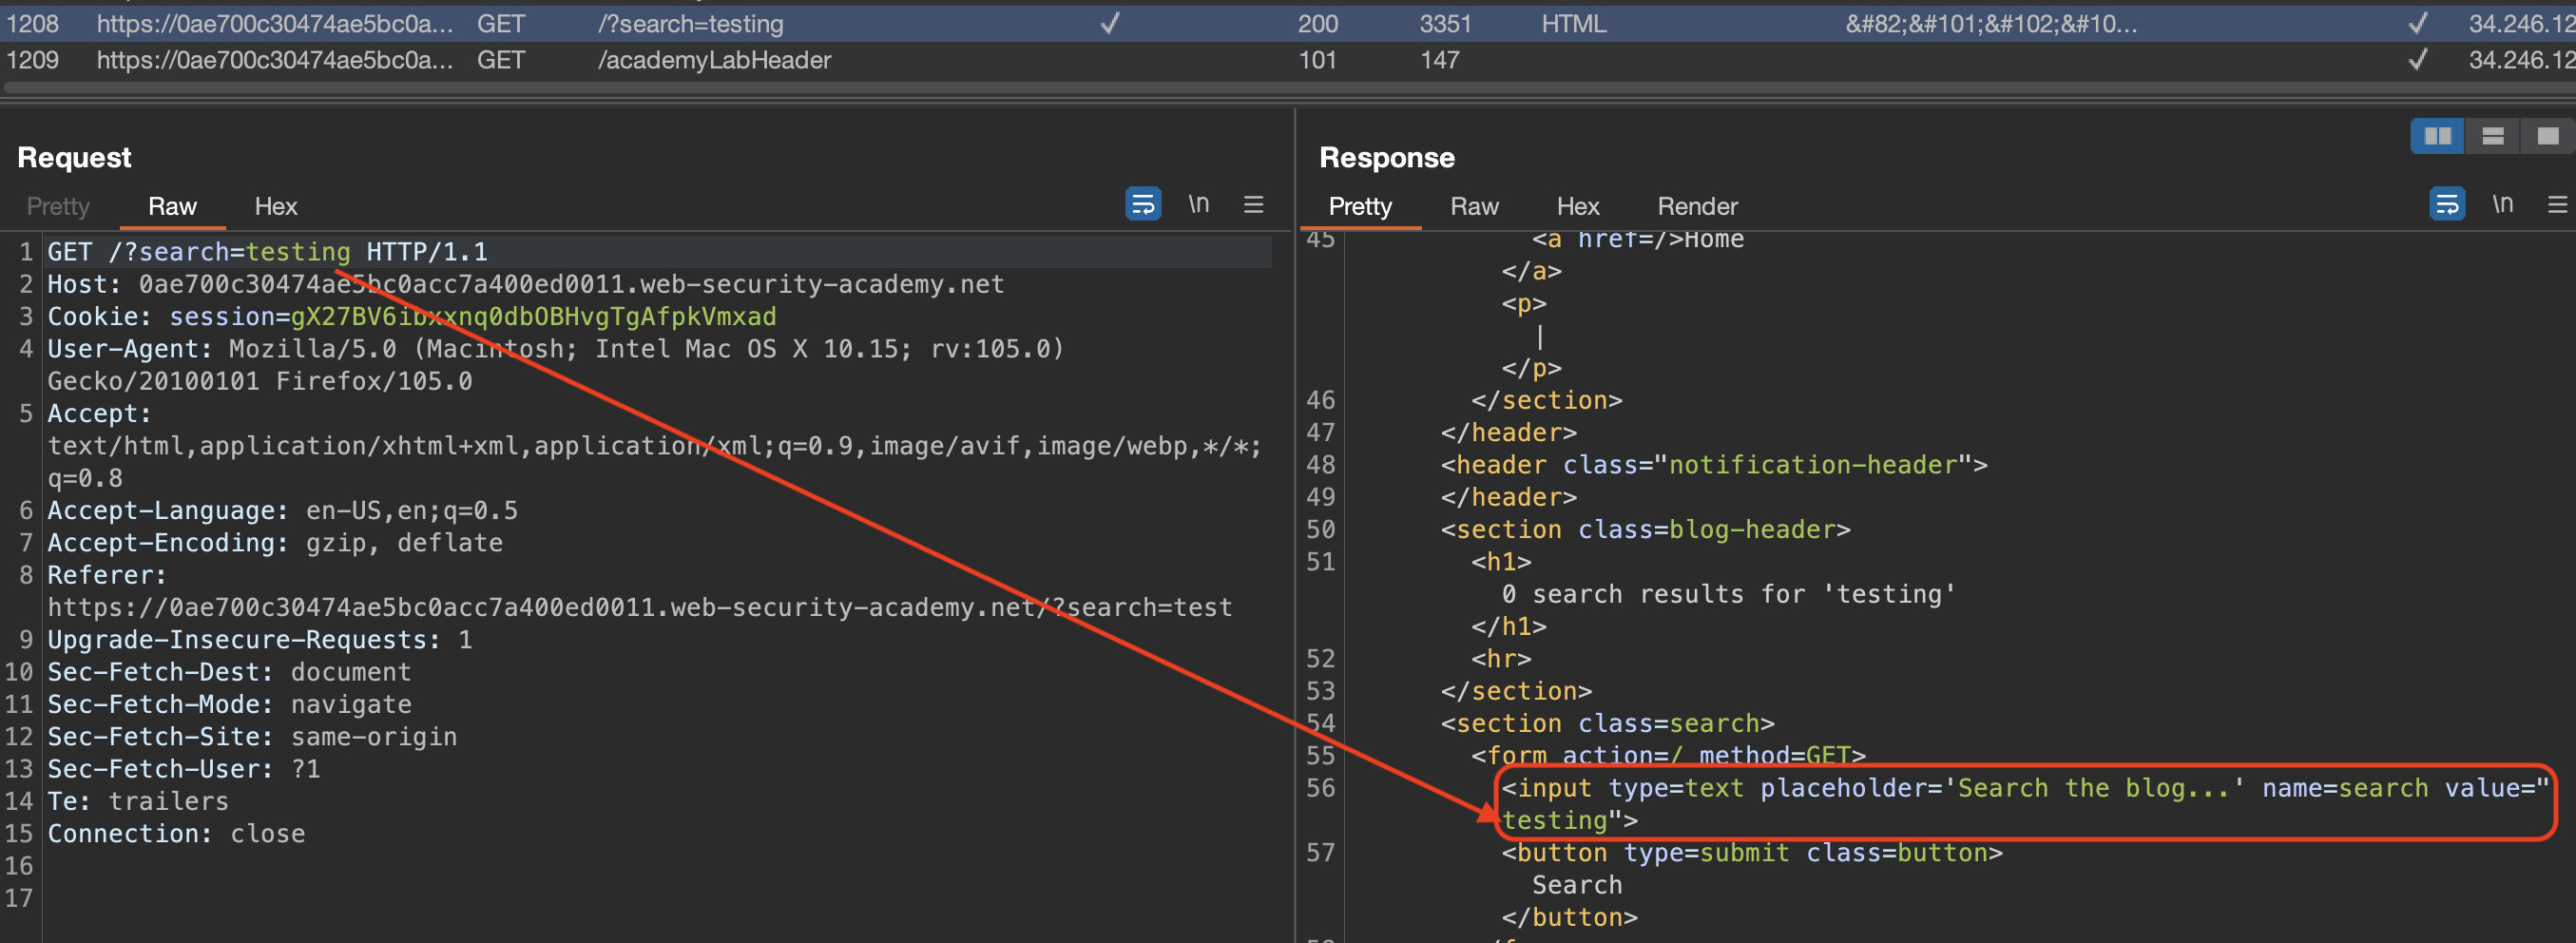Image resolution: width=2576 pixels, height=943 pixels.
Task: Switch to the Request Pretty tab
Action: click(x=58, y=206)
